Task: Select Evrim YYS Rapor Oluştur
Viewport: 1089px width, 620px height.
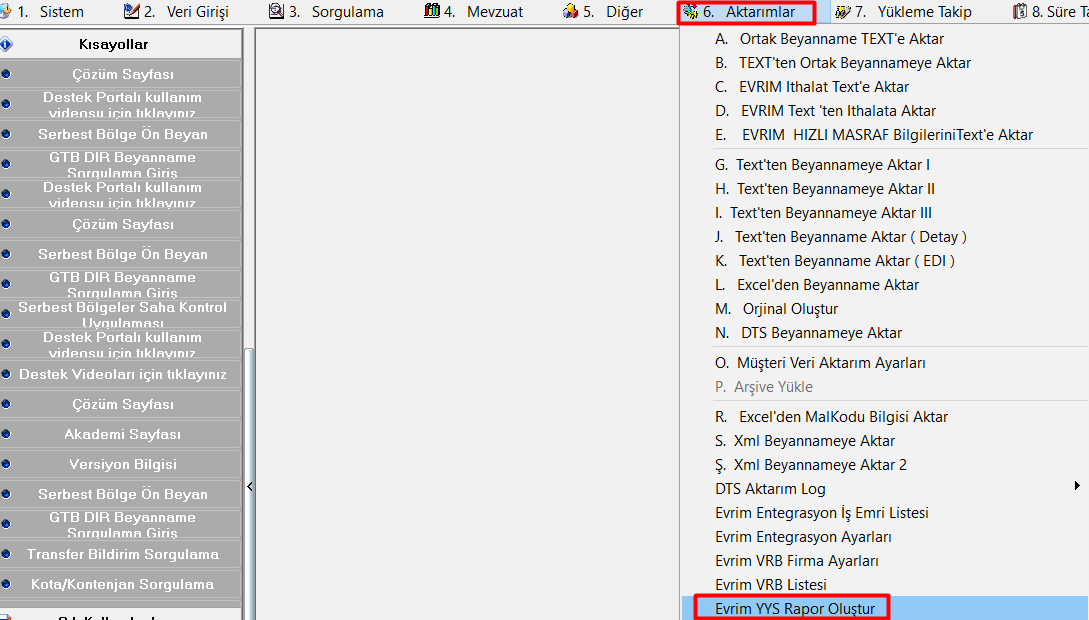Action: coord(795,608)
